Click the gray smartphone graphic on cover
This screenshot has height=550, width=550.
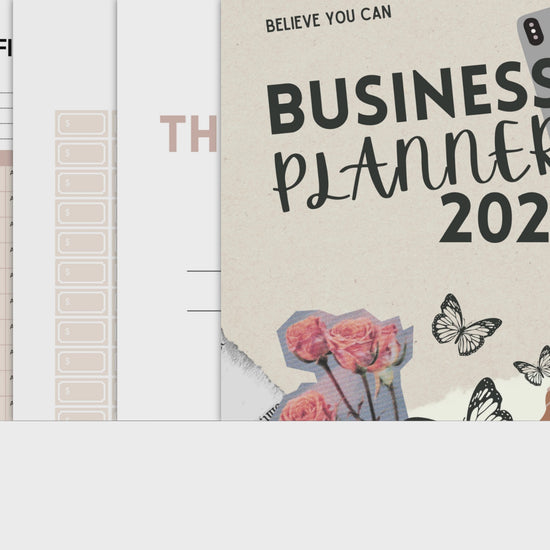click(x=536, y=67)
